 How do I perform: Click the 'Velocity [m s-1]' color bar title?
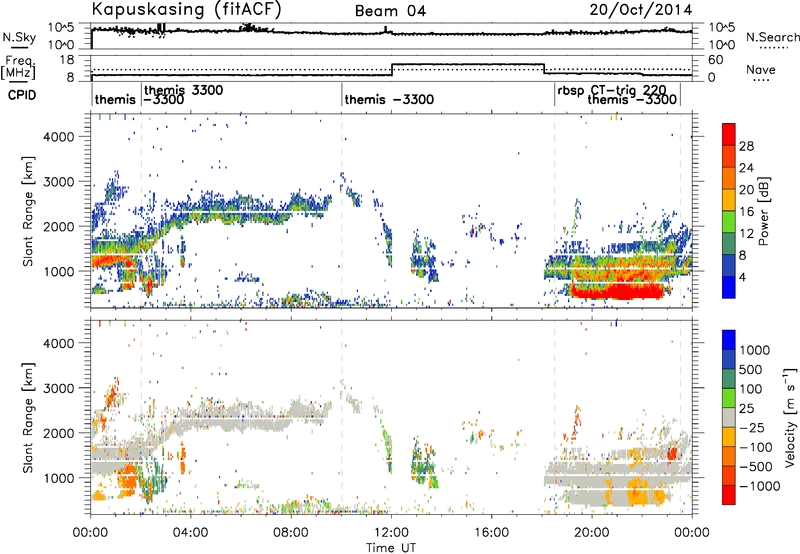790,417
